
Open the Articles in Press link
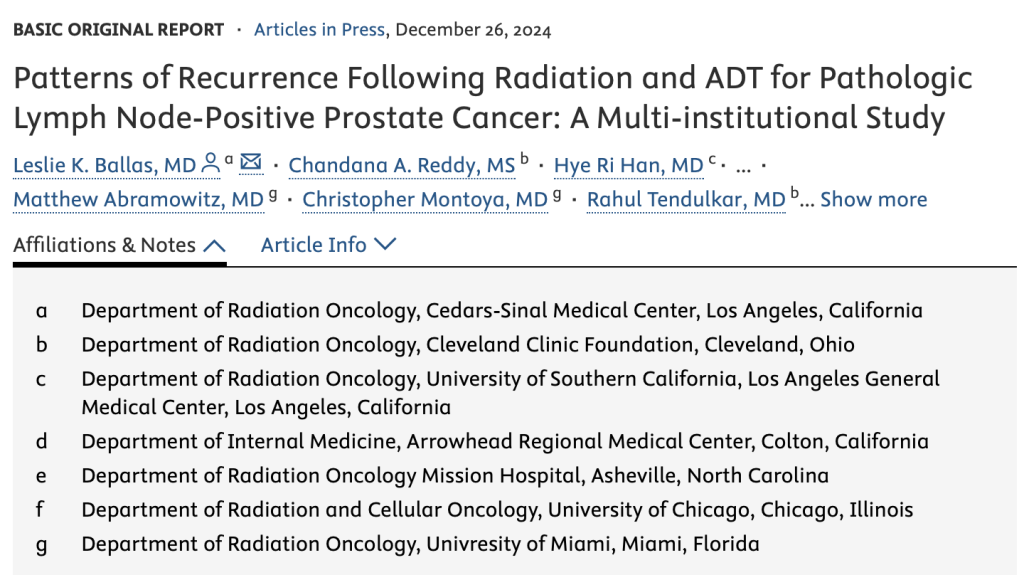coord(319,30)
